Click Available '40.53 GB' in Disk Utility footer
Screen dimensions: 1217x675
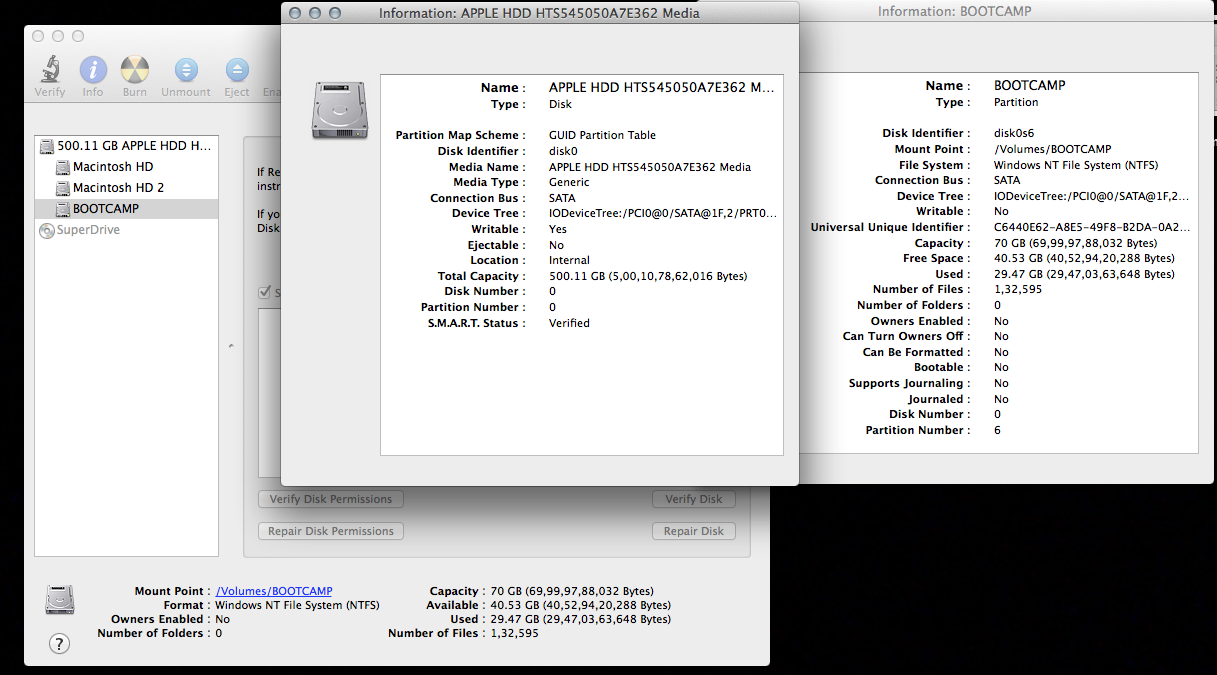580,605
